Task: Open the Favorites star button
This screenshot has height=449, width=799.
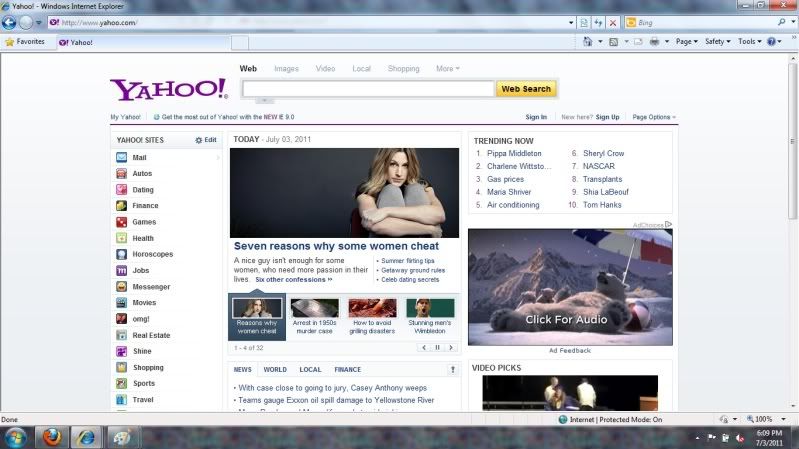Action: (25, 42)
